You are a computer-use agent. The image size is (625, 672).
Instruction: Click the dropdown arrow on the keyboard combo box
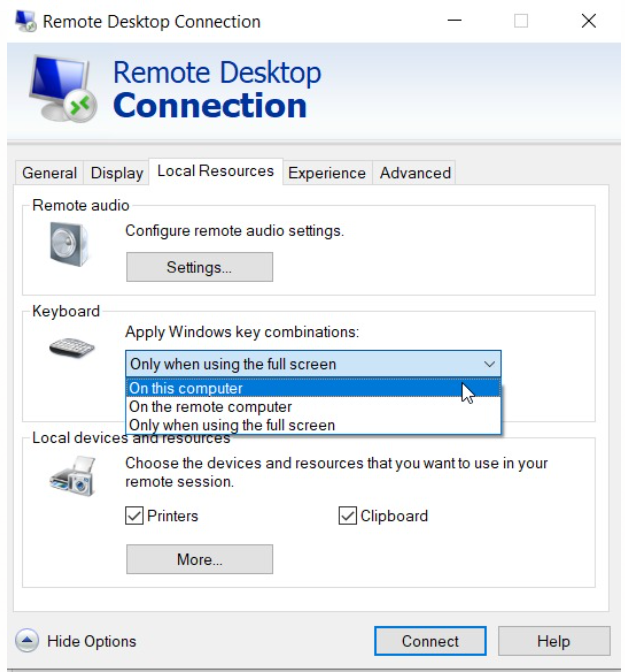489,364
